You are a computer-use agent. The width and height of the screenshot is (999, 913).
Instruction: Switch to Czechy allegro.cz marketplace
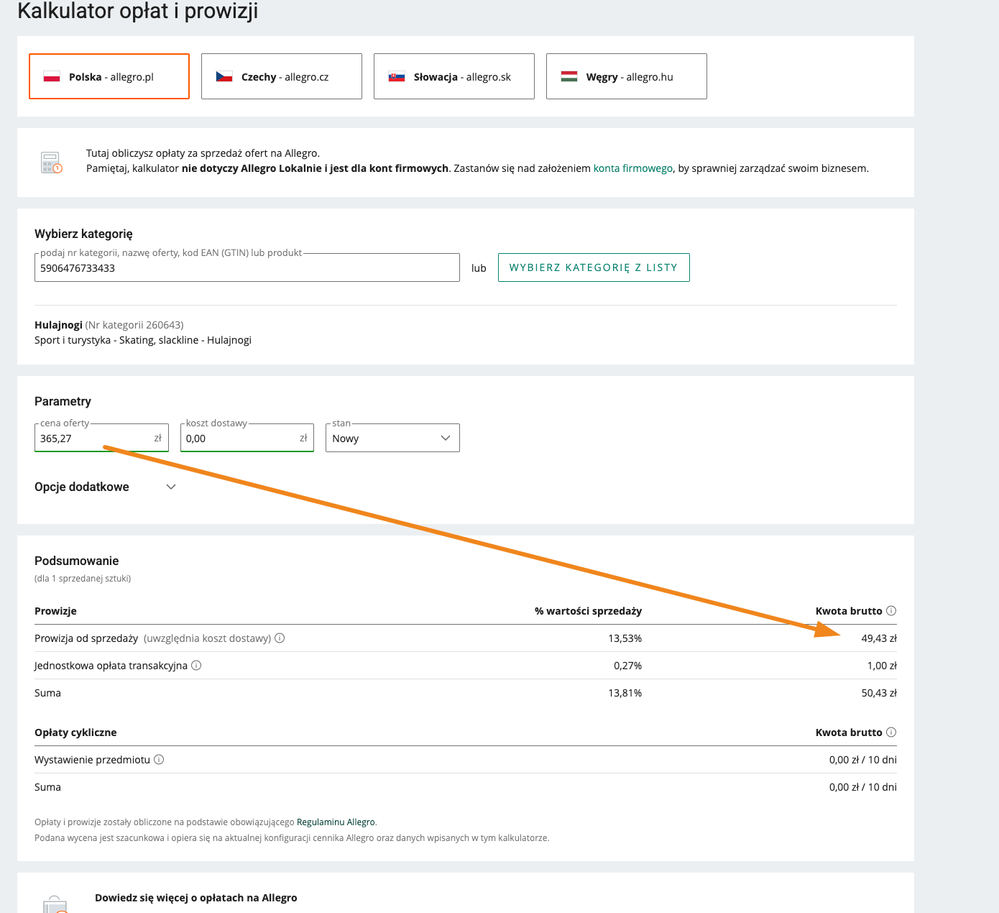coord(282,76)
